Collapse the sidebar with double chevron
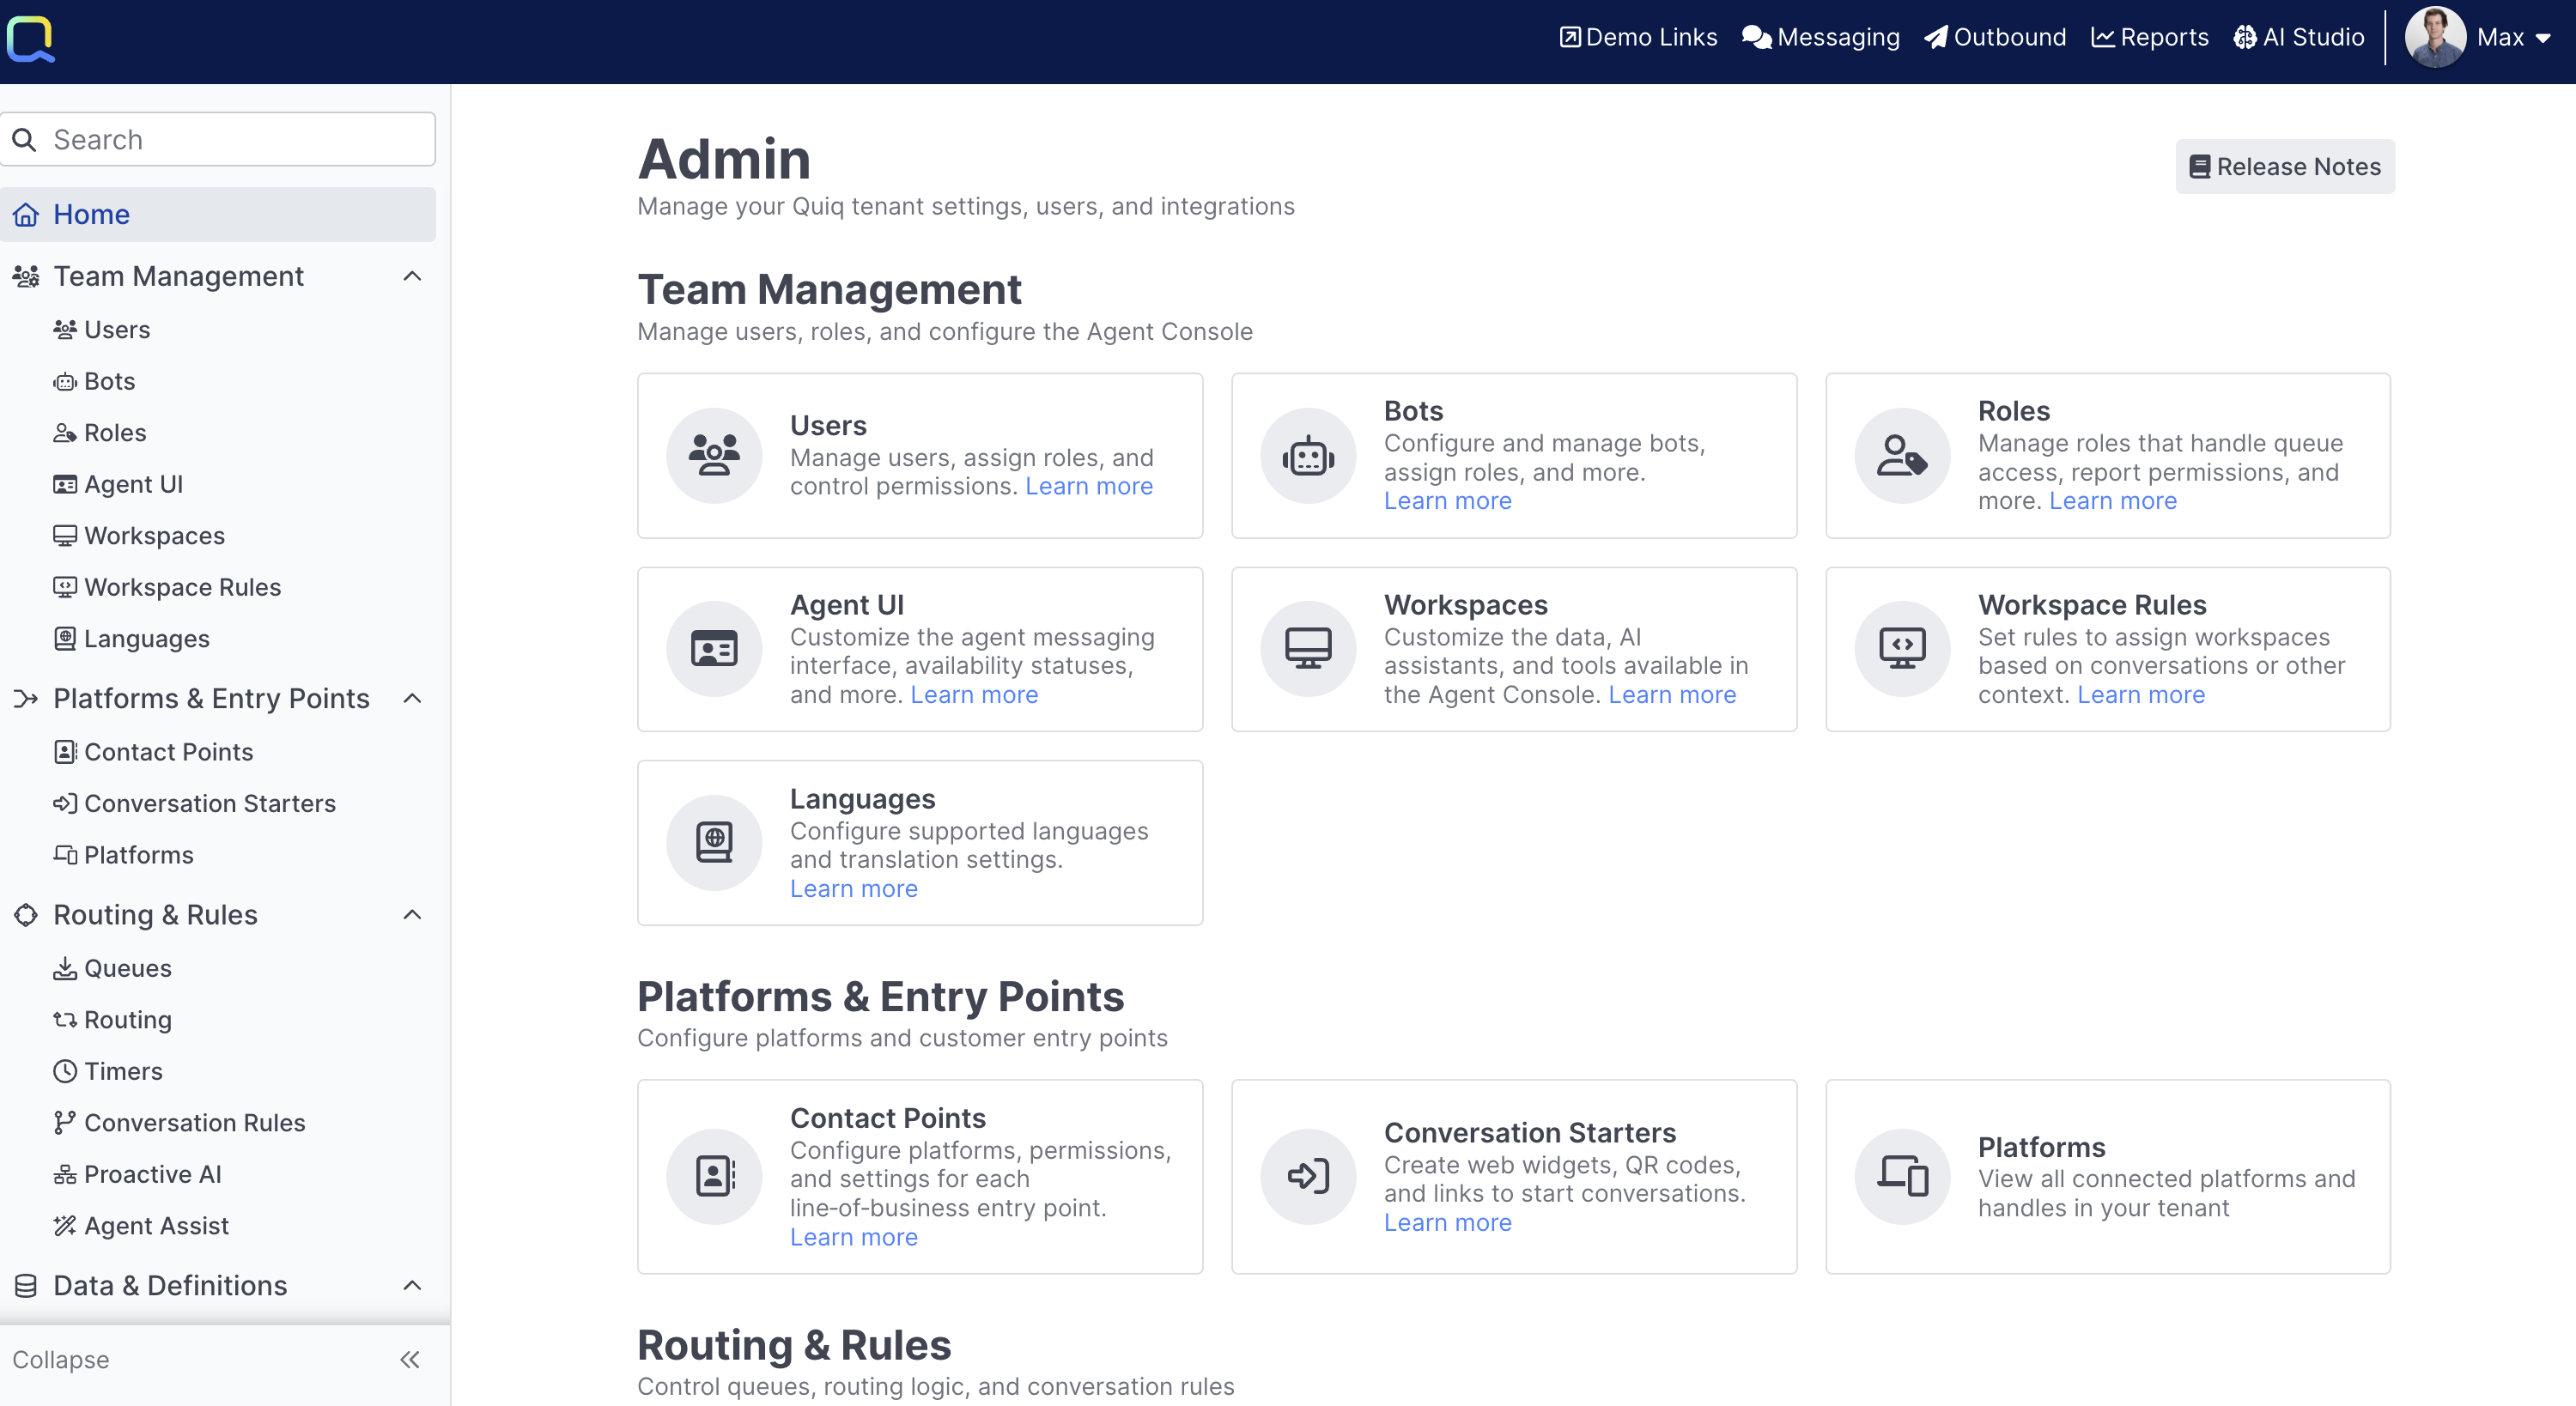This screenshot has height=1406, width=2576. point(410,1359)
